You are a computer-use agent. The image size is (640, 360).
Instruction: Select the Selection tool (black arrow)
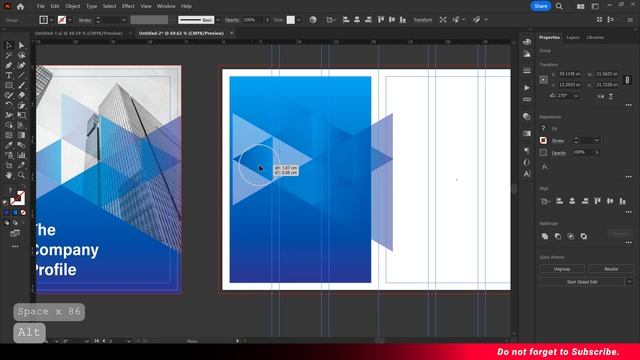point(9,45)
